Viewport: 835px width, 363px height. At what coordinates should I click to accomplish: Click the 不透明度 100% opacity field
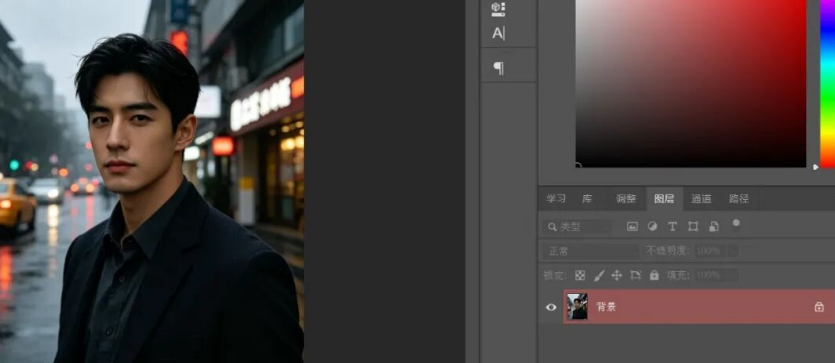(x=710, y=251)
